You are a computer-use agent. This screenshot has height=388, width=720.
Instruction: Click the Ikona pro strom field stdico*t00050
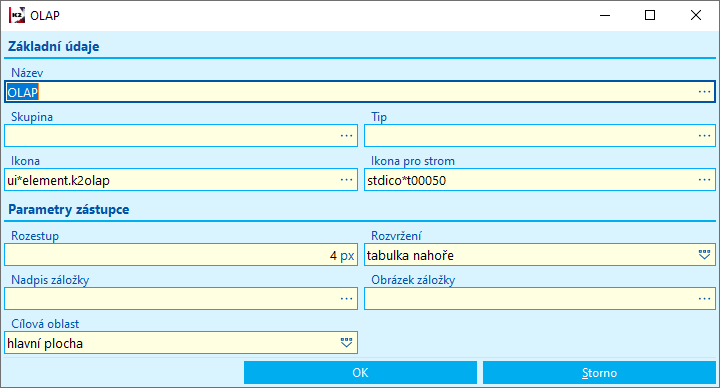[540, 180]
